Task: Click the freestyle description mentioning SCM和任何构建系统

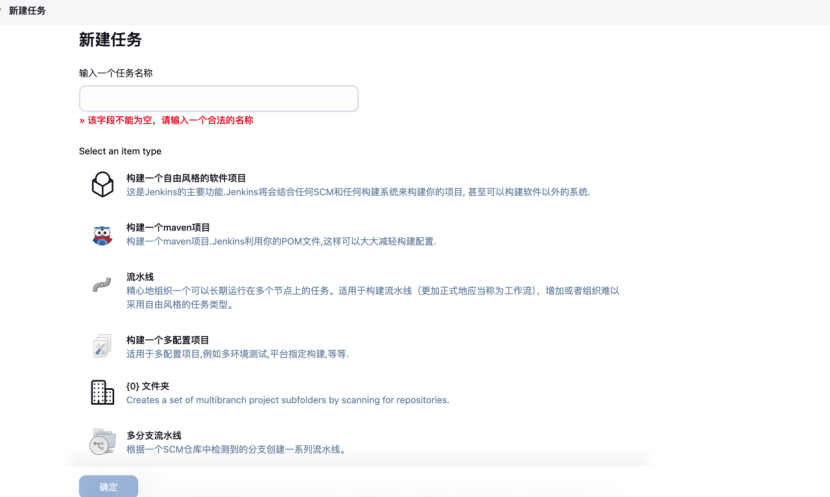Action: pos(358,192)
